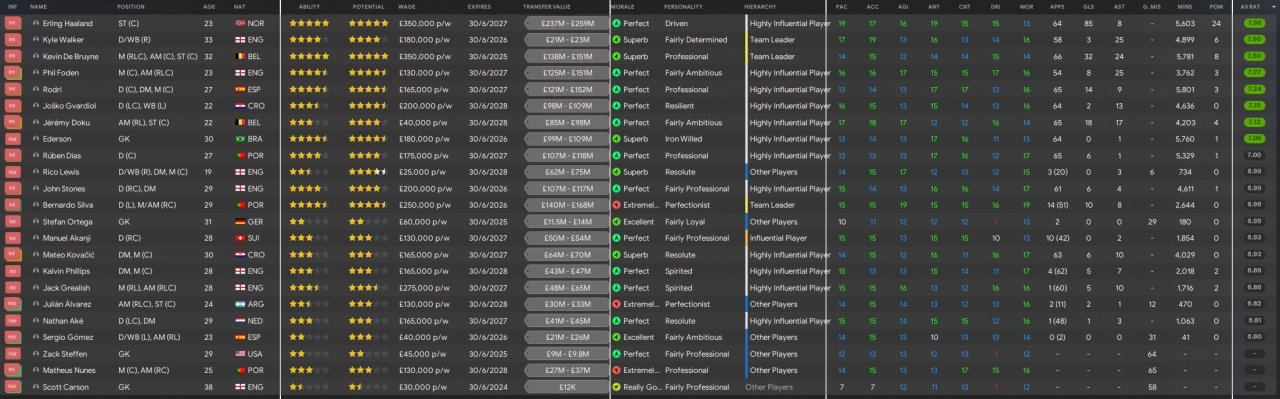The width and height of the screenshot is (1280, 399).
Task: Click the green morale icon for Erling Haaland
Action: tap(615, 23)
